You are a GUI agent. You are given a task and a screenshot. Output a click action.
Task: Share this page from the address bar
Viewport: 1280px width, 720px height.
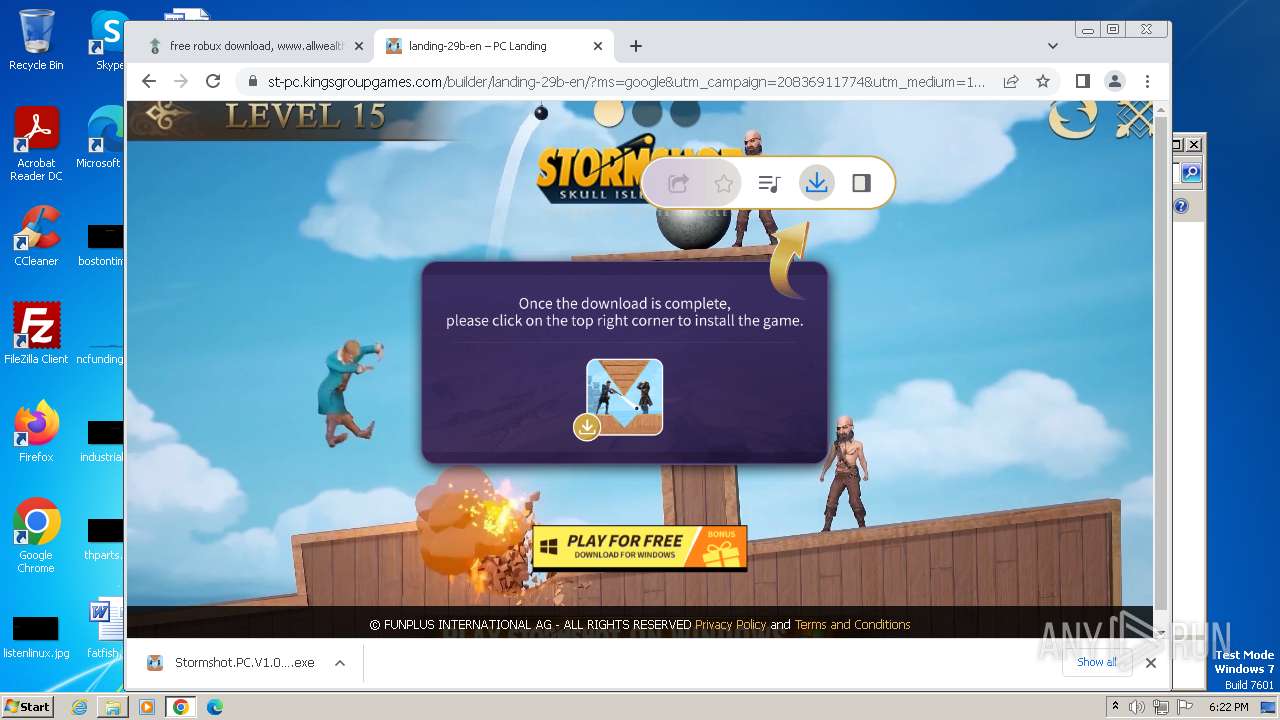coord(1011,81)
